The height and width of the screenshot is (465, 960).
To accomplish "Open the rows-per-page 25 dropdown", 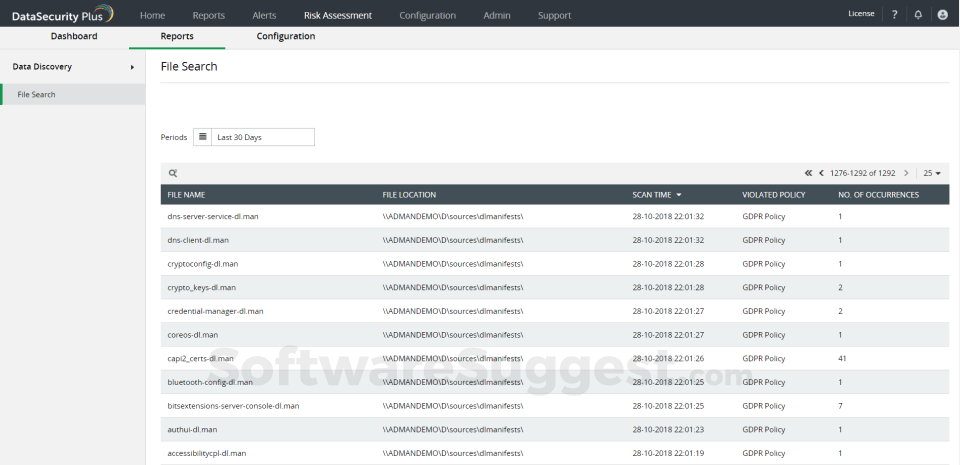I will click(x=932, y=173).
